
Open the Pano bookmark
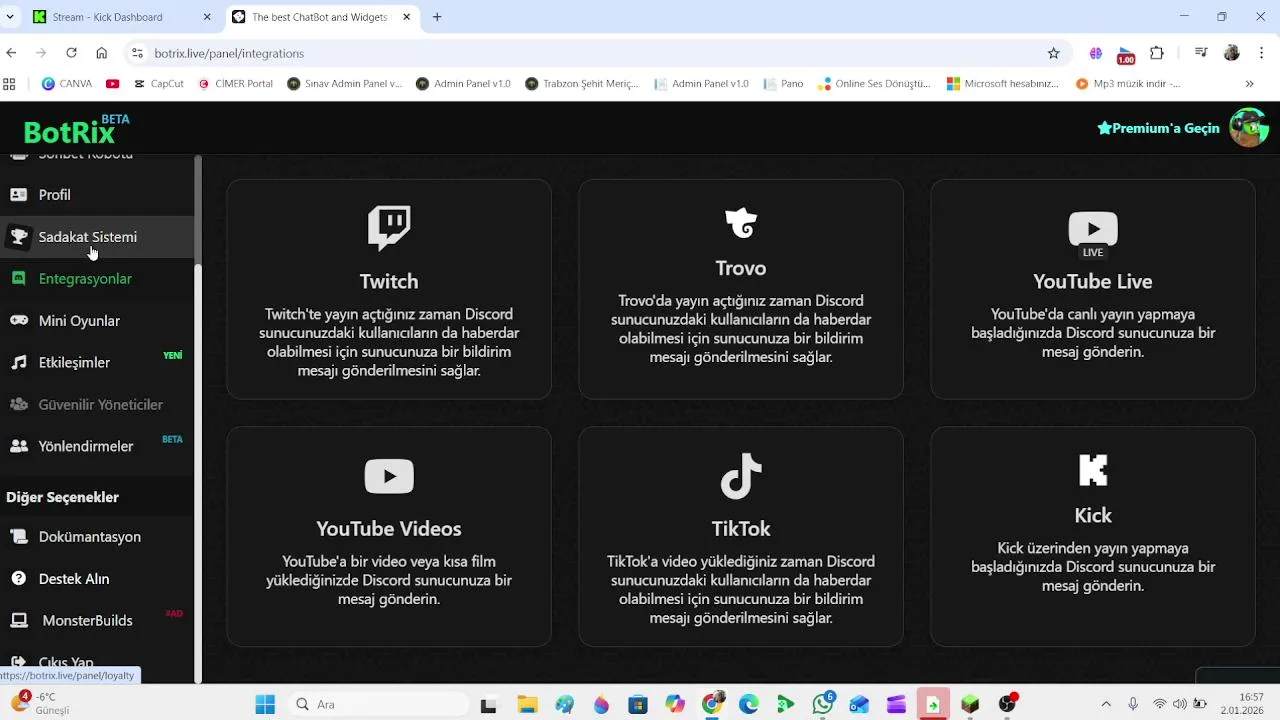[x=783, y=84]
